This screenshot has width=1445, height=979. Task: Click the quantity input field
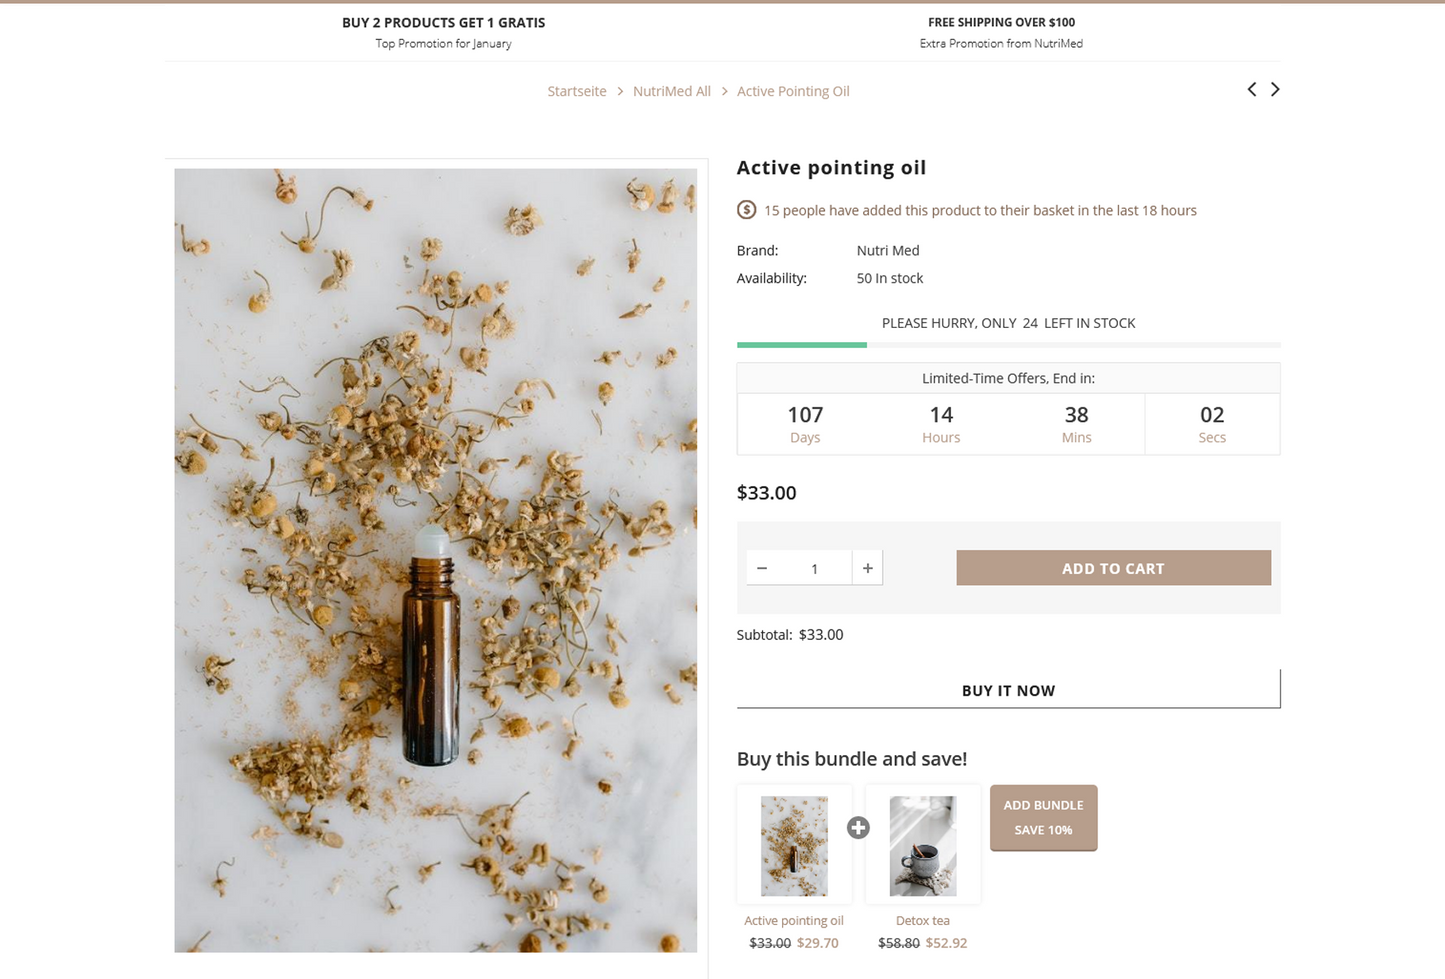tap(814, 567)
